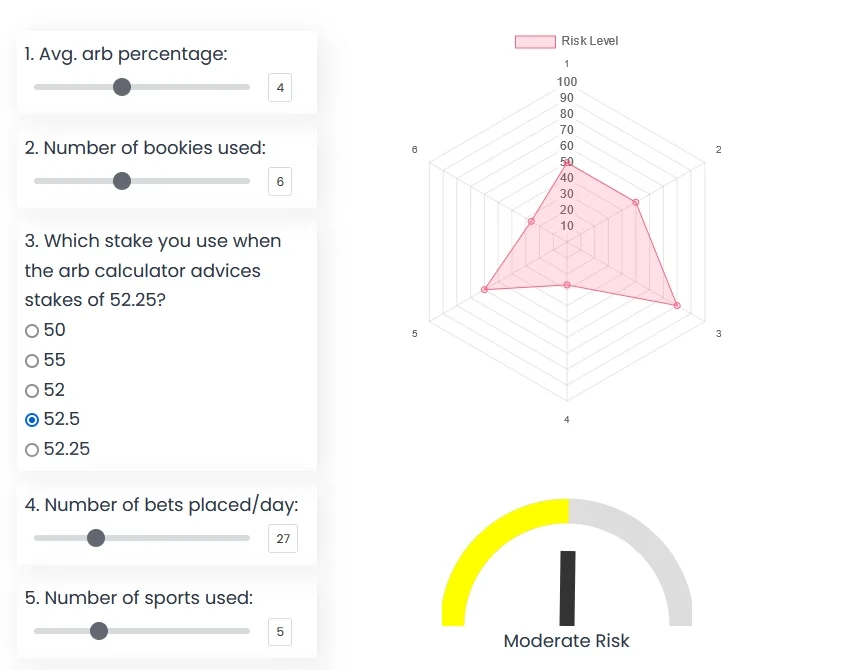
Task: Click the radar data point on axis 5
Action: pos(484,290)
